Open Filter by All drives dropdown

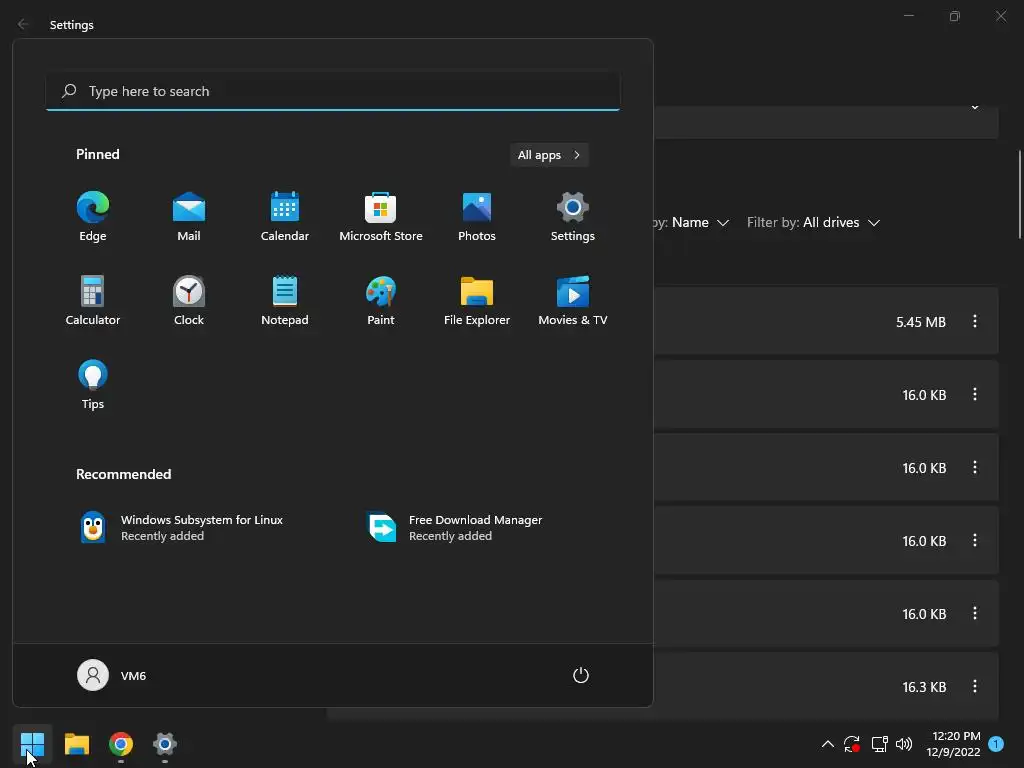pyautogui.click(x=814, y=223)
